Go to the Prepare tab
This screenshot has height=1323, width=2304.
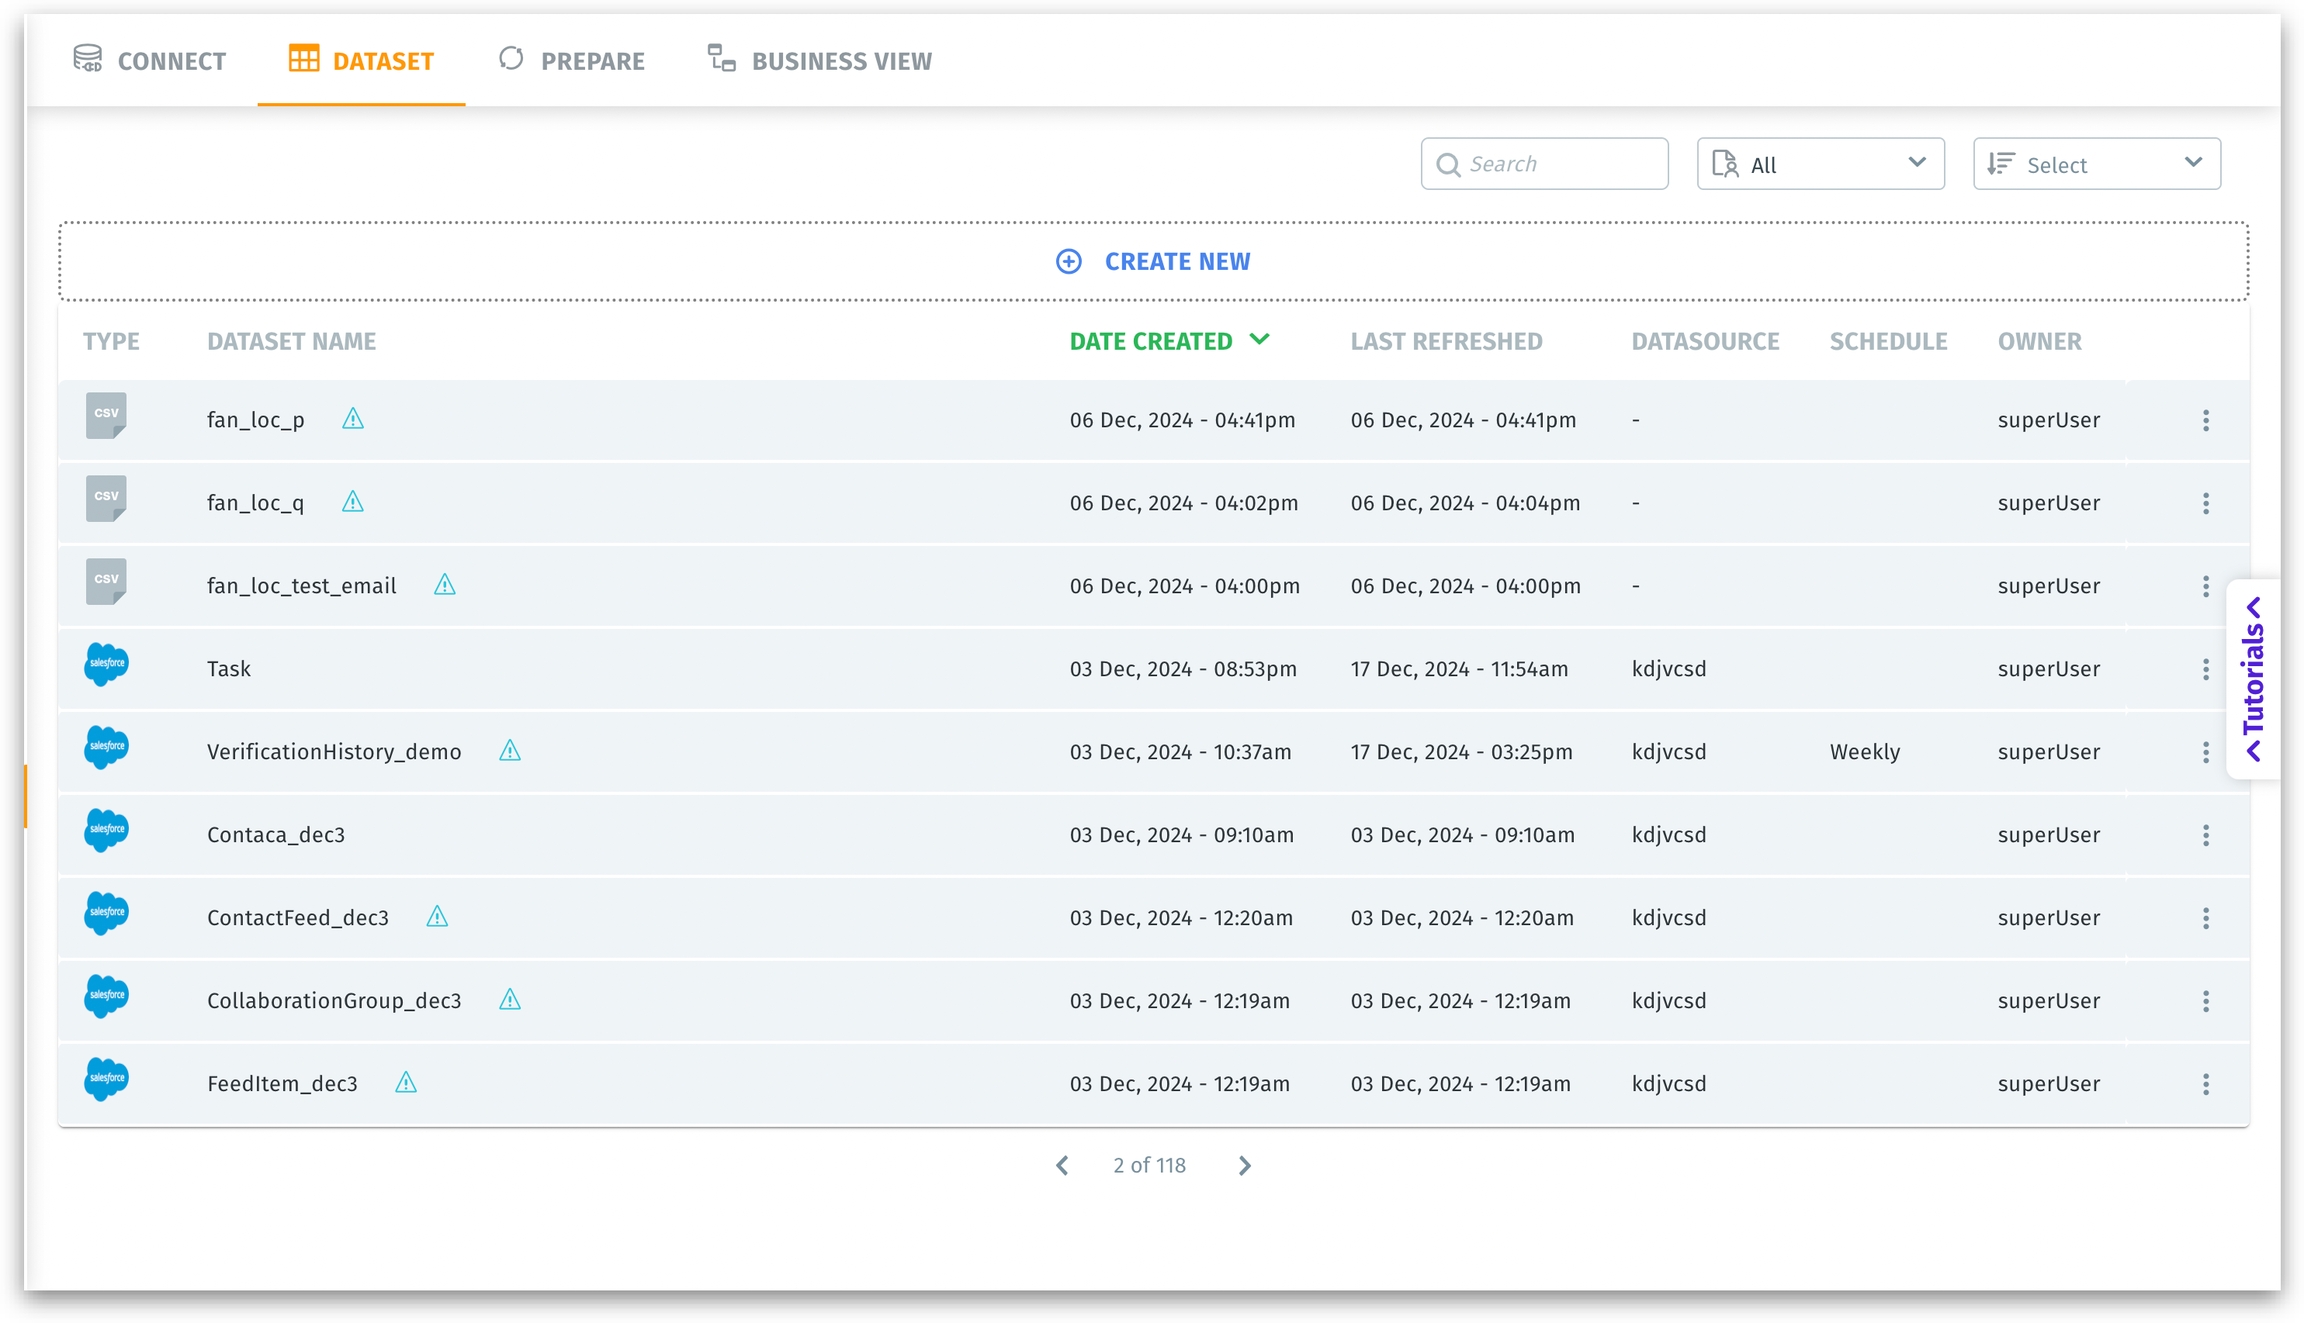[572, 61]
